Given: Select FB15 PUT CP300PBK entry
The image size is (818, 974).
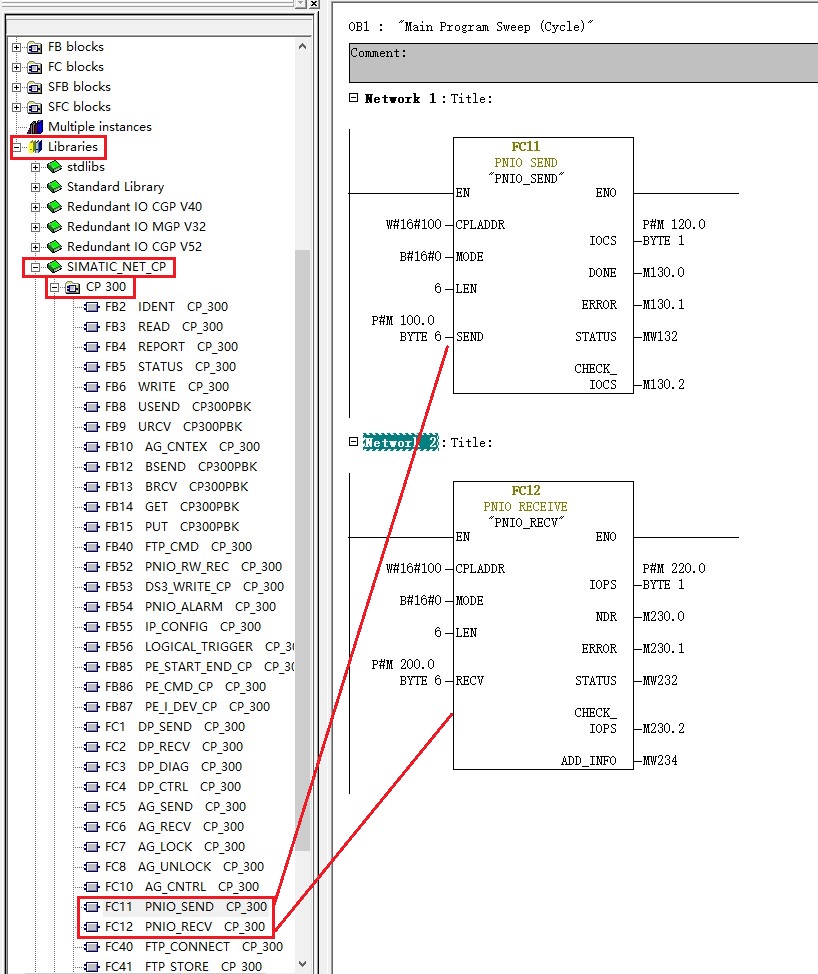Looking at the screenshot, I should 172,527.
